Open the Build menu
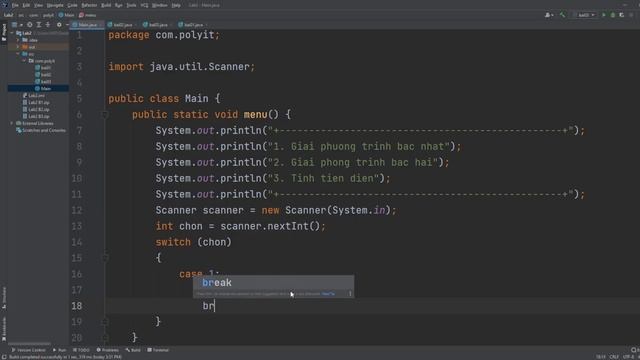The height and width of the screenshot is (360, 640). (x=106, y=5)
